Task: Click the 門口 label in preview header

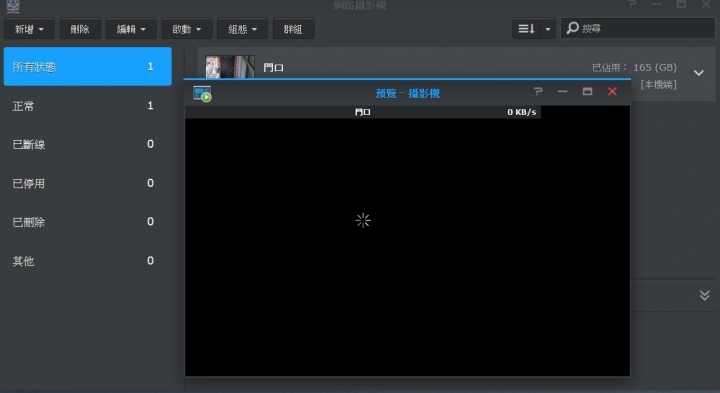Action: coord(363,112)
